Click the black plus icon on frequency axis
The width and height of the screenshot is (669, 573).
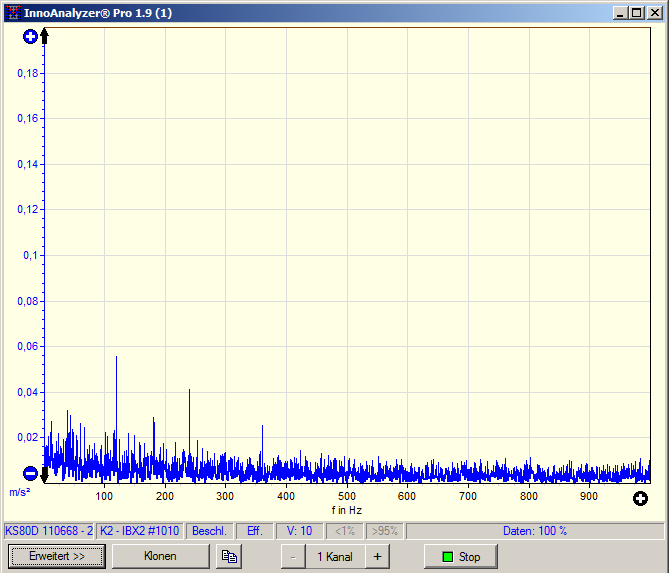coord(640,498)
